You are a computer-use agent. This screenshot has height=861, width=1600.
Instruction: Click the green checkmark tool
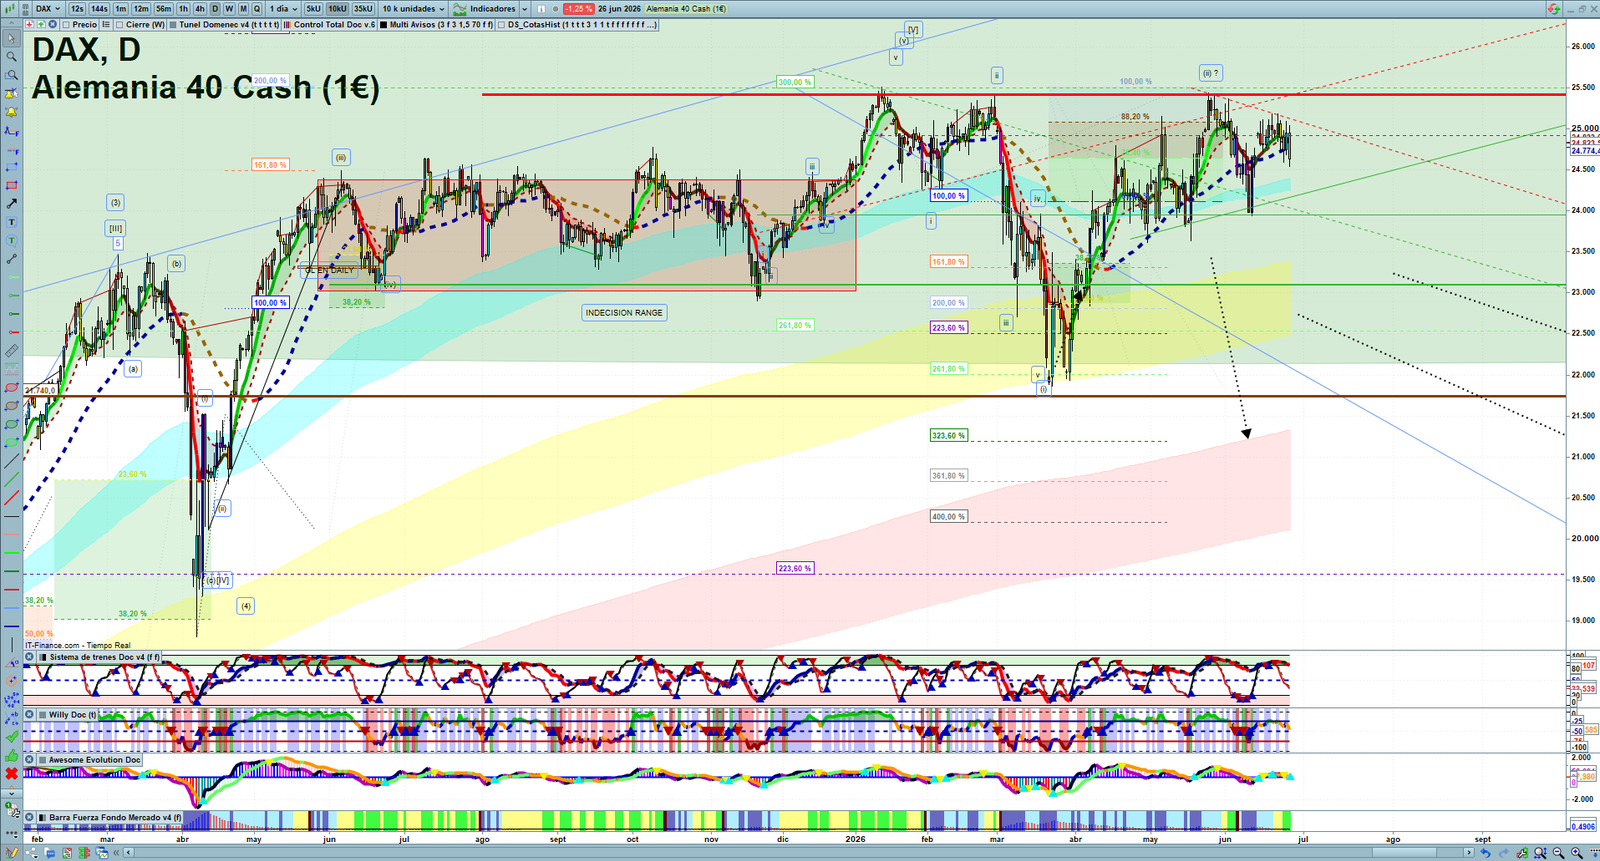(x=12, y=737)
